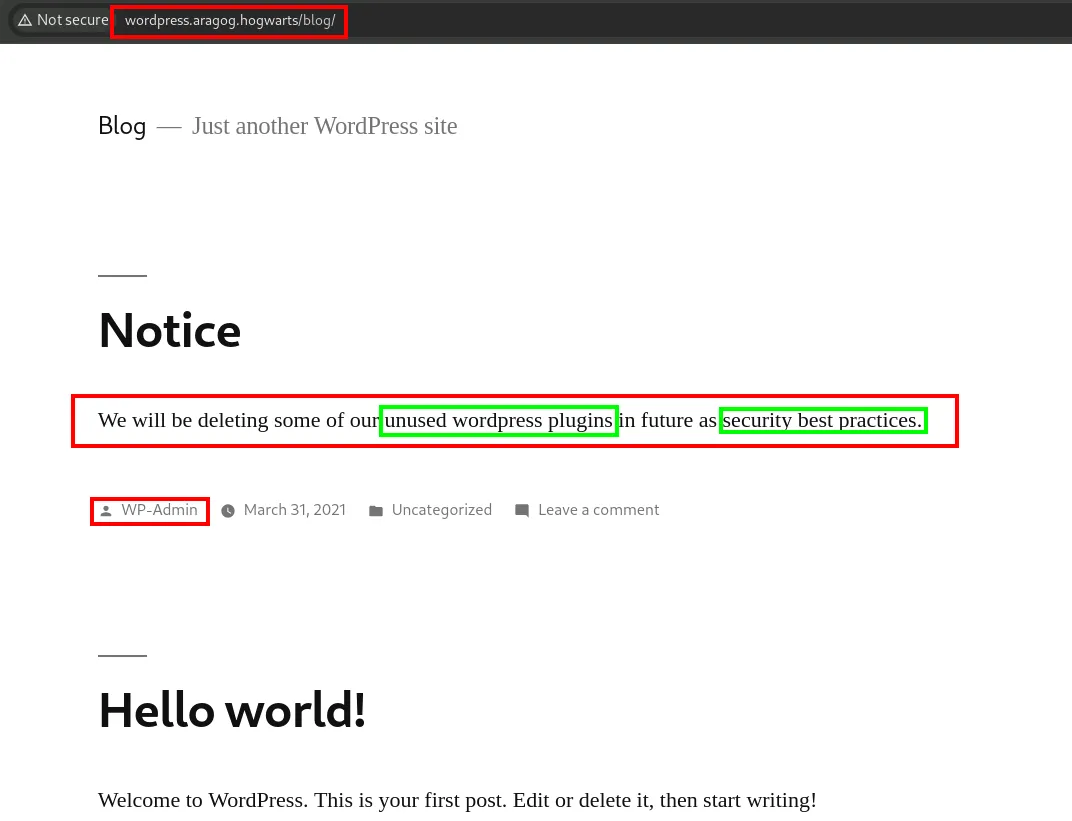Click the clock icon beside post date
Viewport: 1072px width, 821px height.
tap(228, 511)
